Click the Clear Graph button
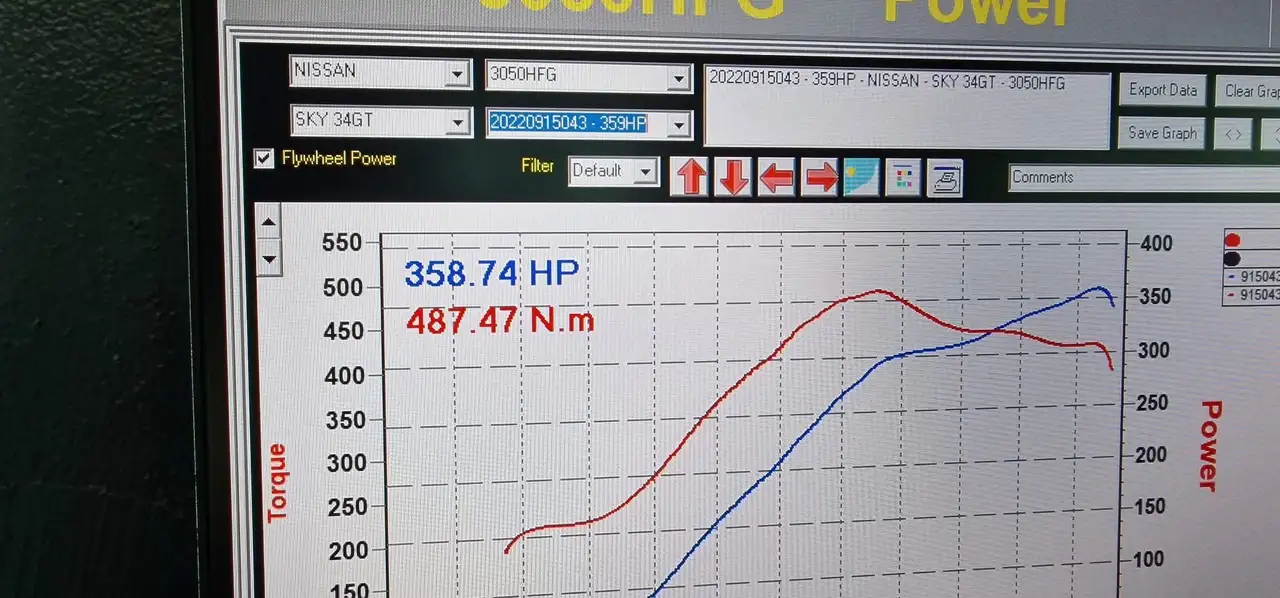Image resolution: width=1280 pixels, height=598 pixels. coord(1249,91)
